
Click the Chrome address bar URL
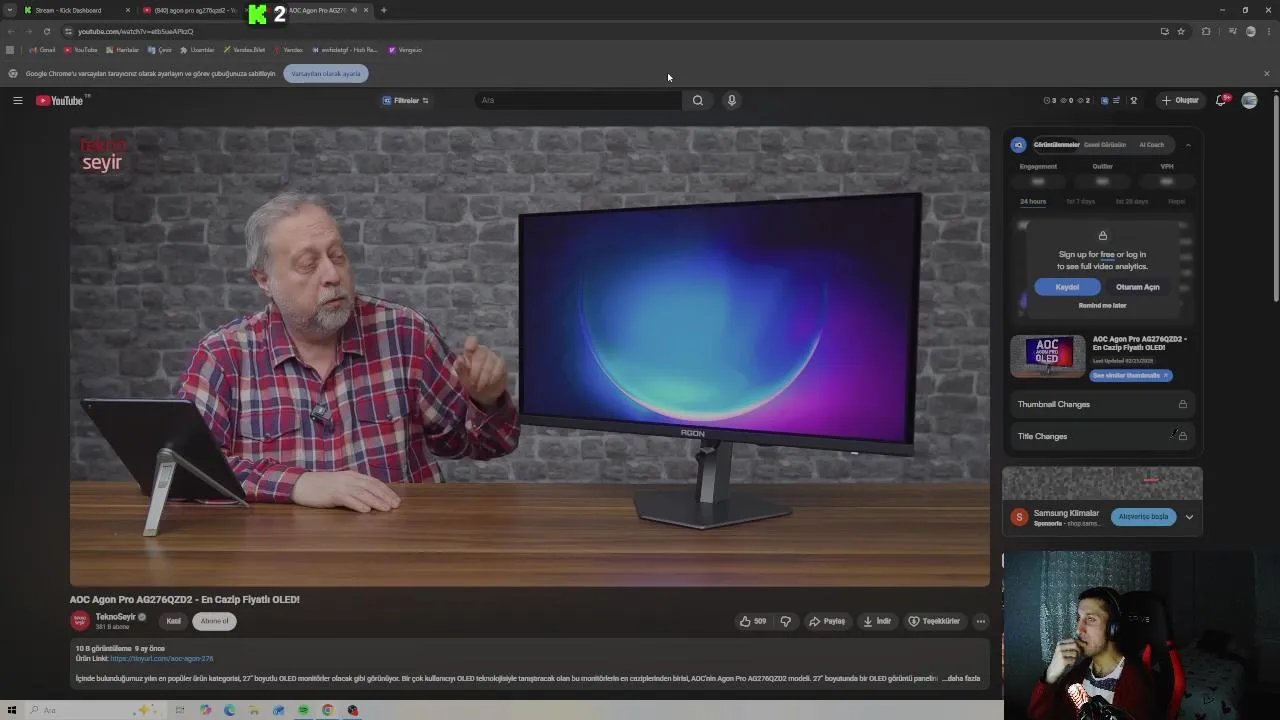[x=135, y=31]
